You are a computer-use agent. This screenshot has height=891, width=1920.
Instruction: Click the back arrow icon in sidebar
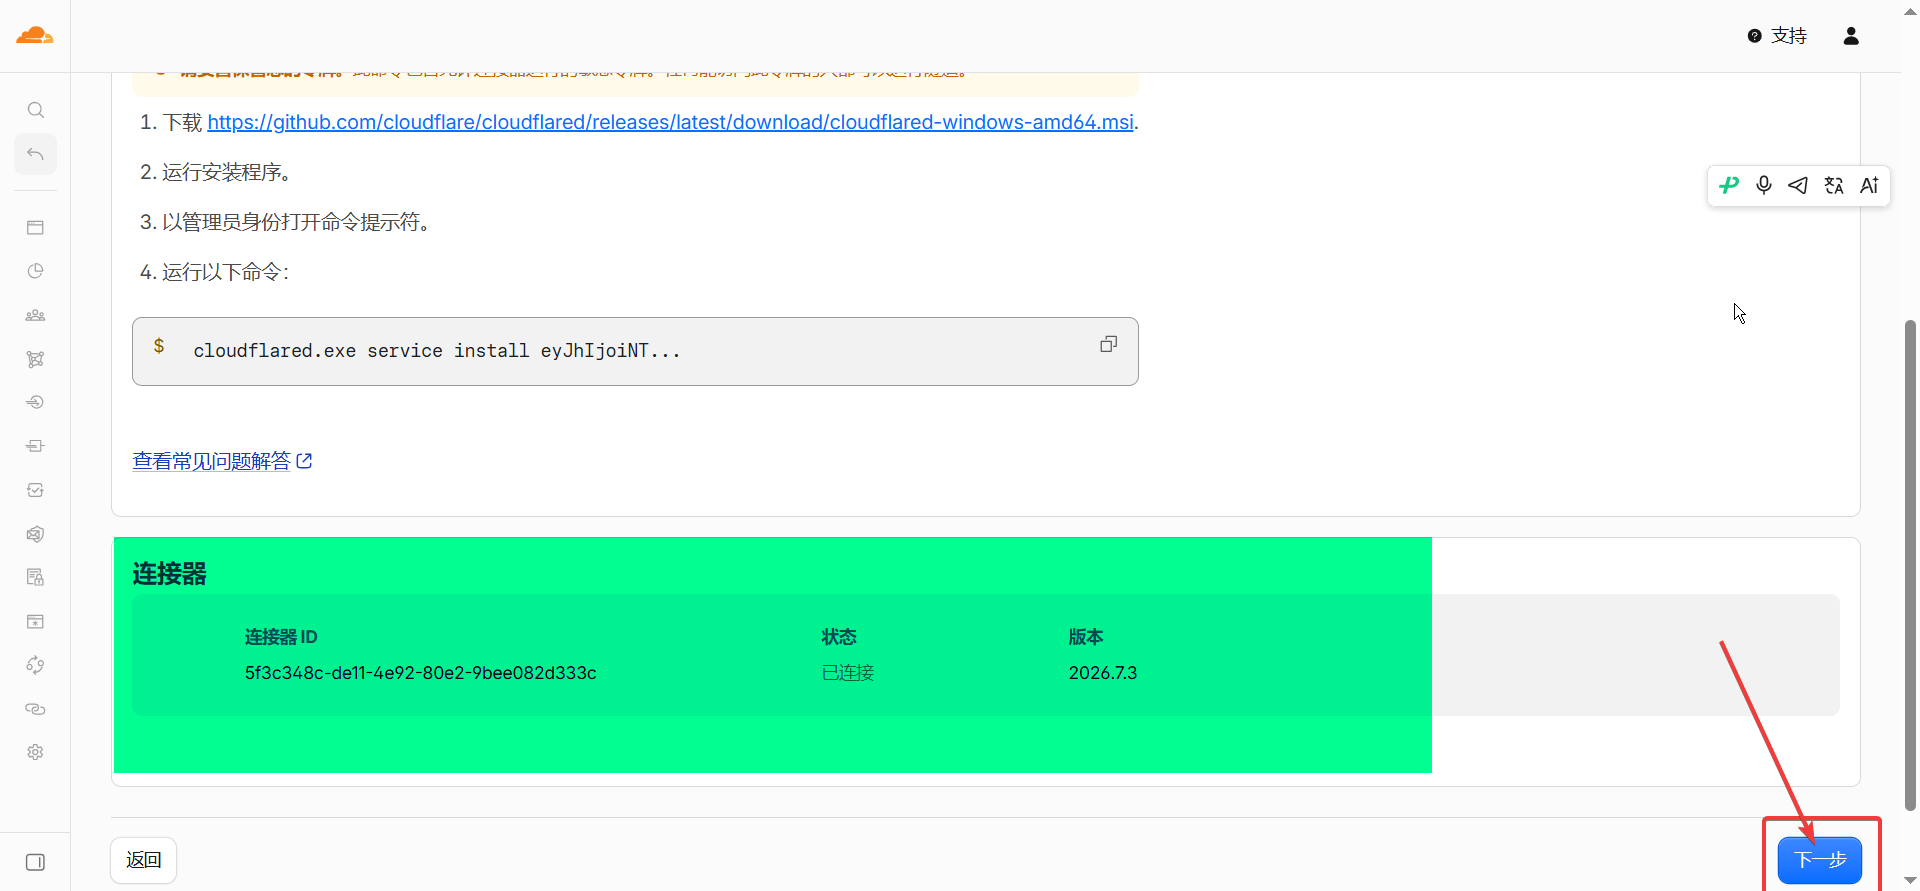35,154
